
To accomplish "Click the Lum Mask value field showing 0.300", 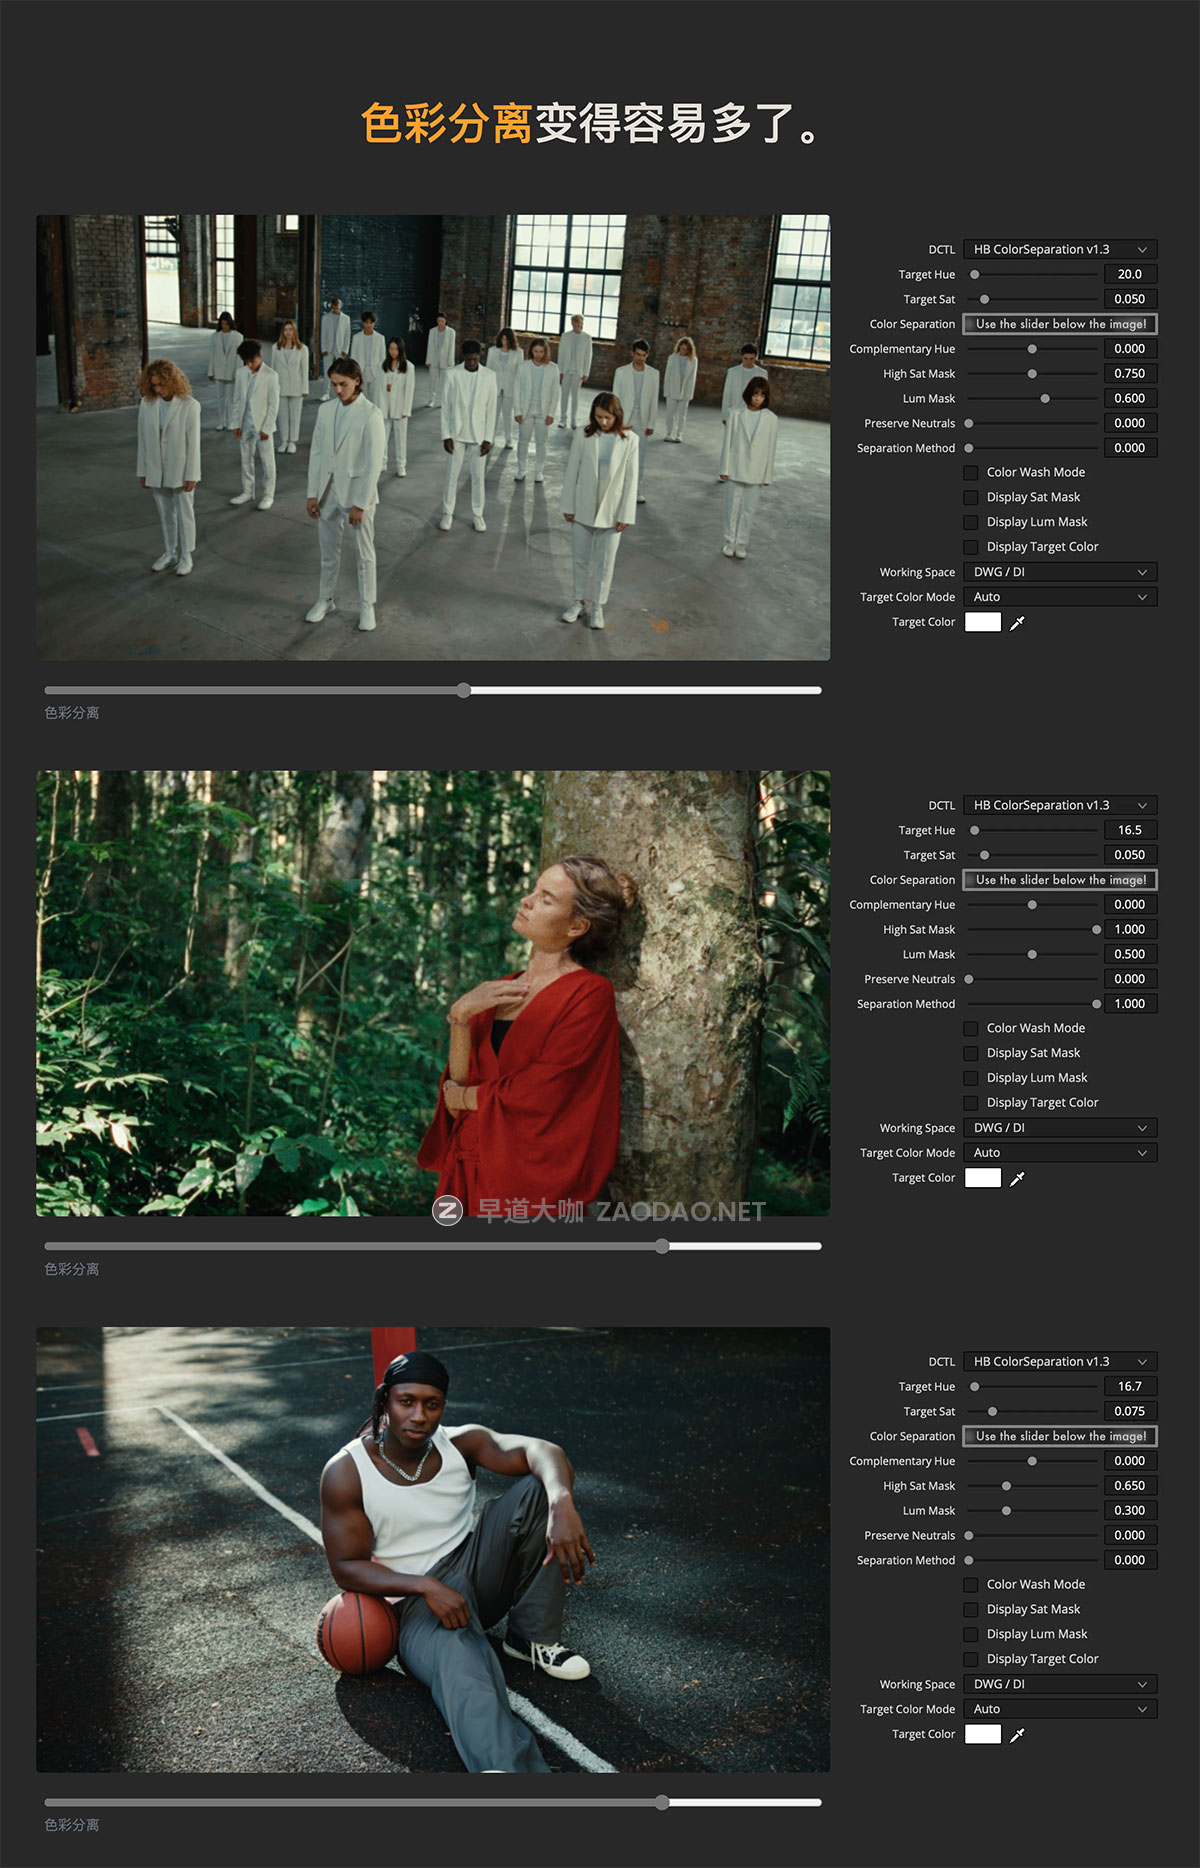I will click(x=1130, y=1510).
